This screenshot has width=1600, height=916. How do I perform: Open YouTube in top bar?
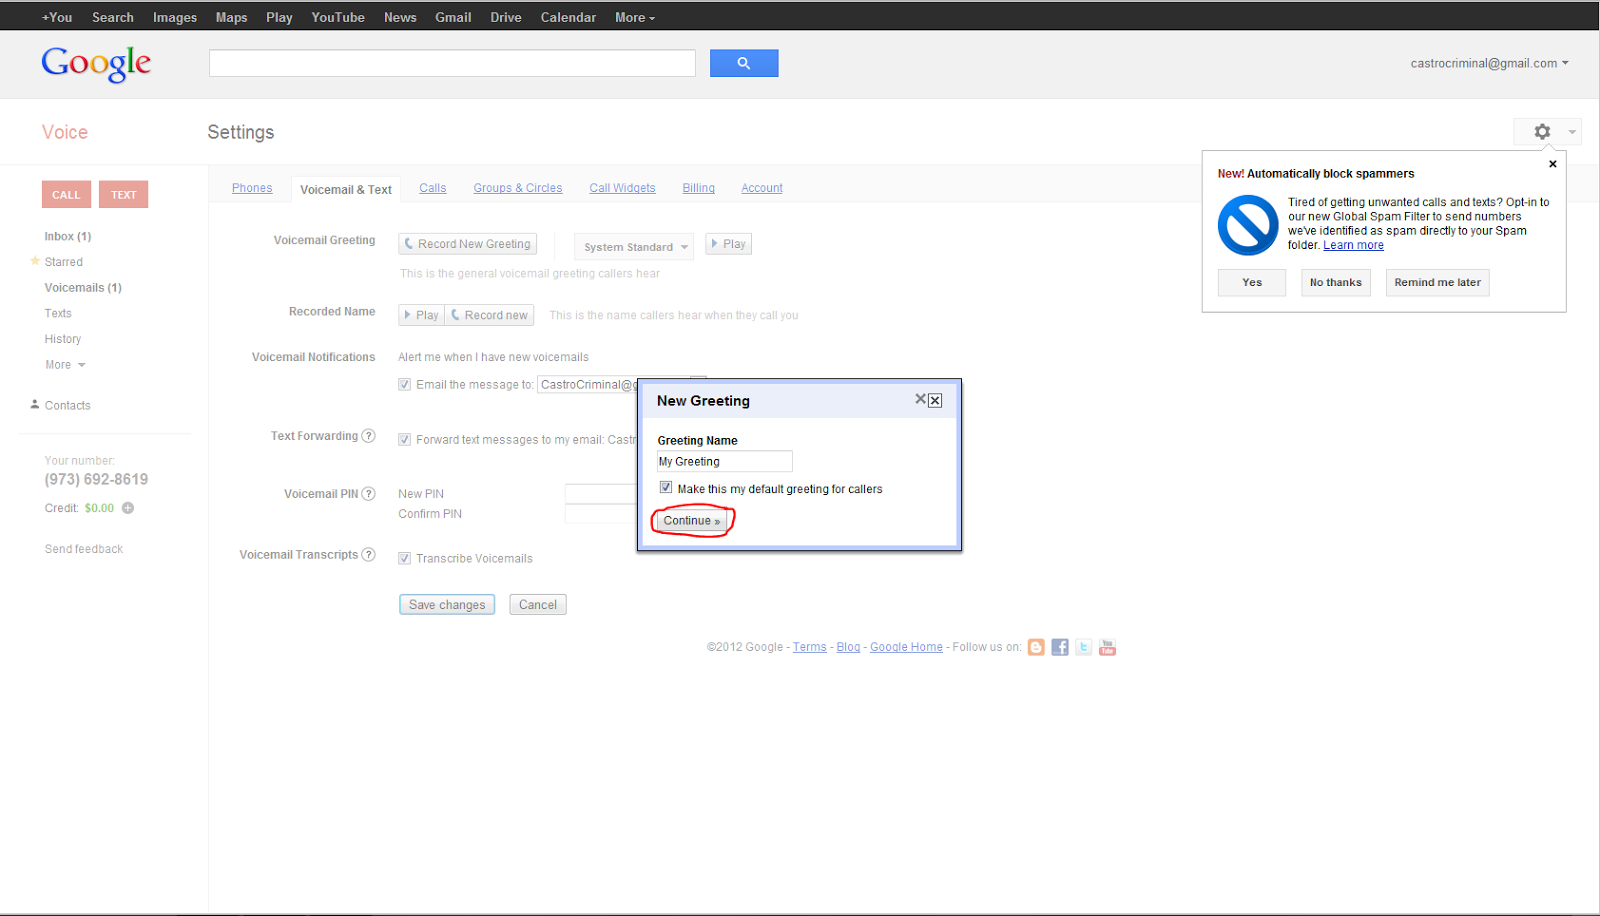coord(338,17)
